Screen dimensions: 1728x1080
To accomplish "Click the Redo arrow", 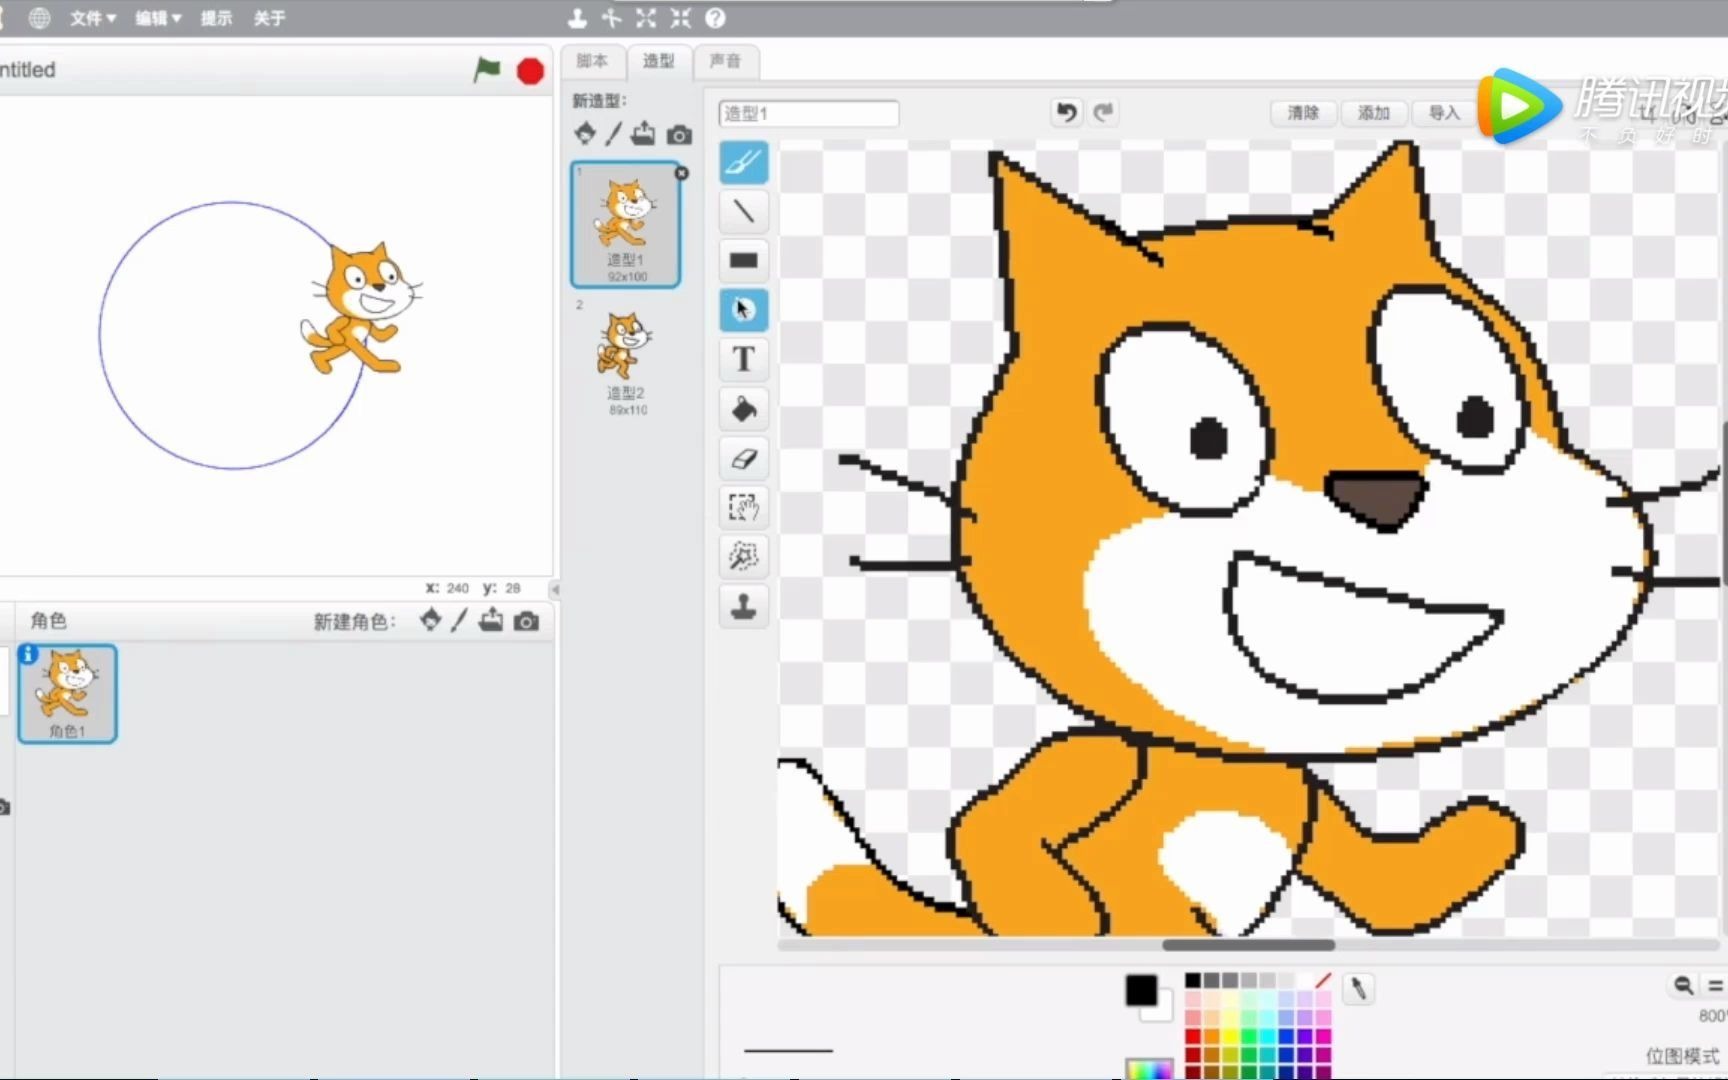I will pos(1103,112).
